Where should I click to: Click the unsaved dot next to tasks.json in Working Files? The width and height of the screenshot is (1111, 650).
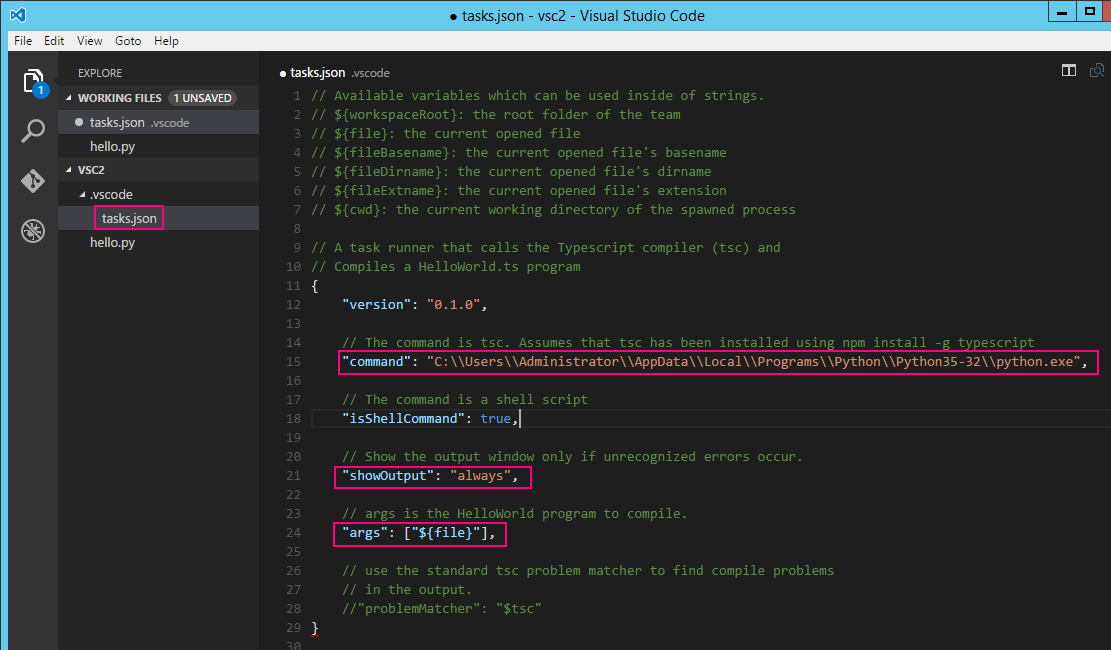click(x=79, y=122)
